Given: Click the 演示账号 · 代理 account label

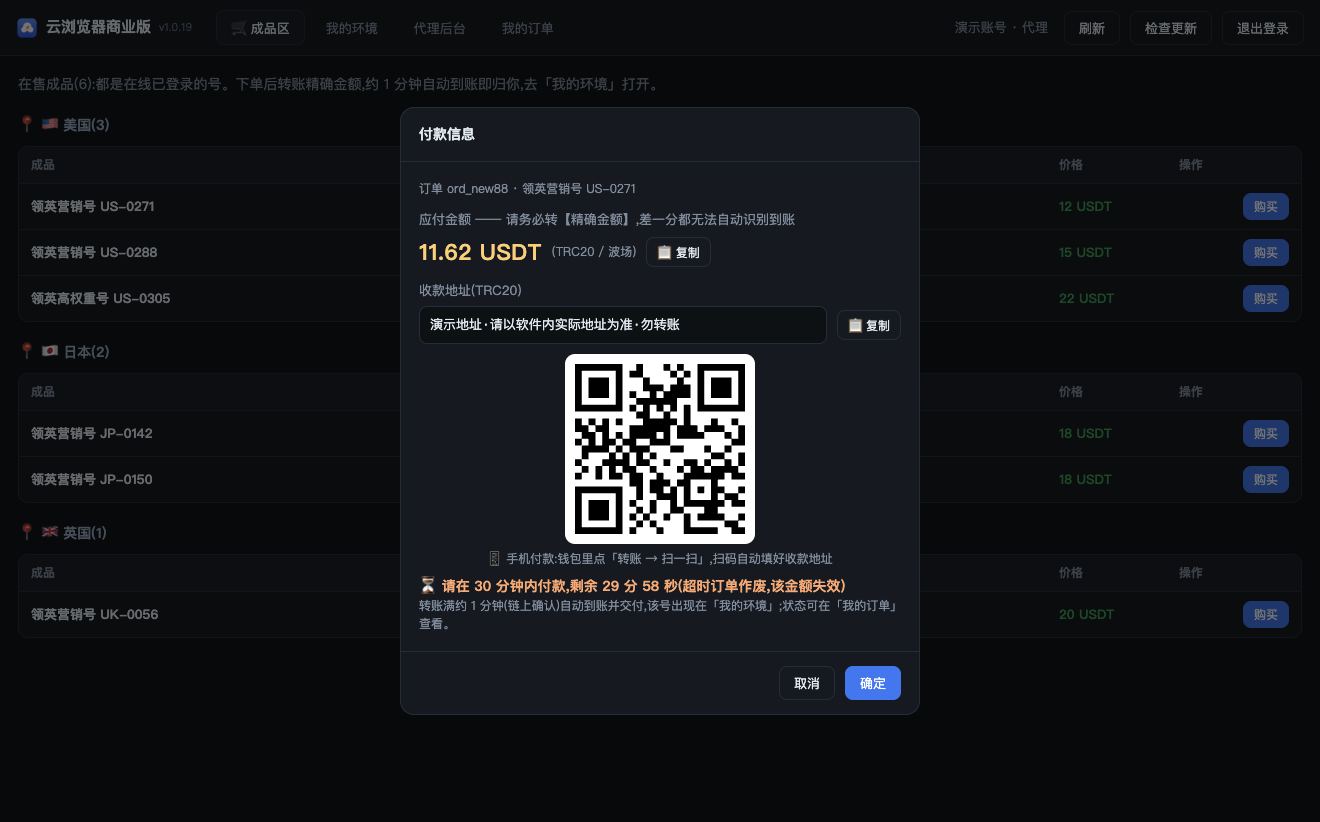Looking at the screenshot, I should click(1001, 28).
